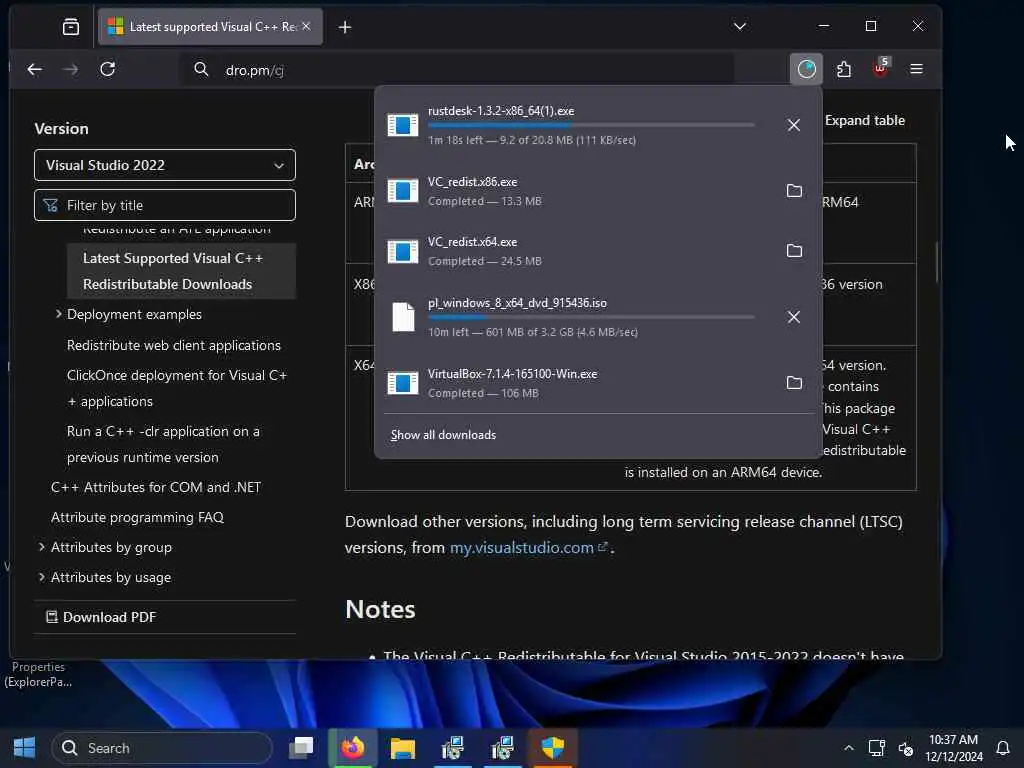Click the Notes heading
The width and height of the screenshot is (1024, 768).
coord(380,609)
